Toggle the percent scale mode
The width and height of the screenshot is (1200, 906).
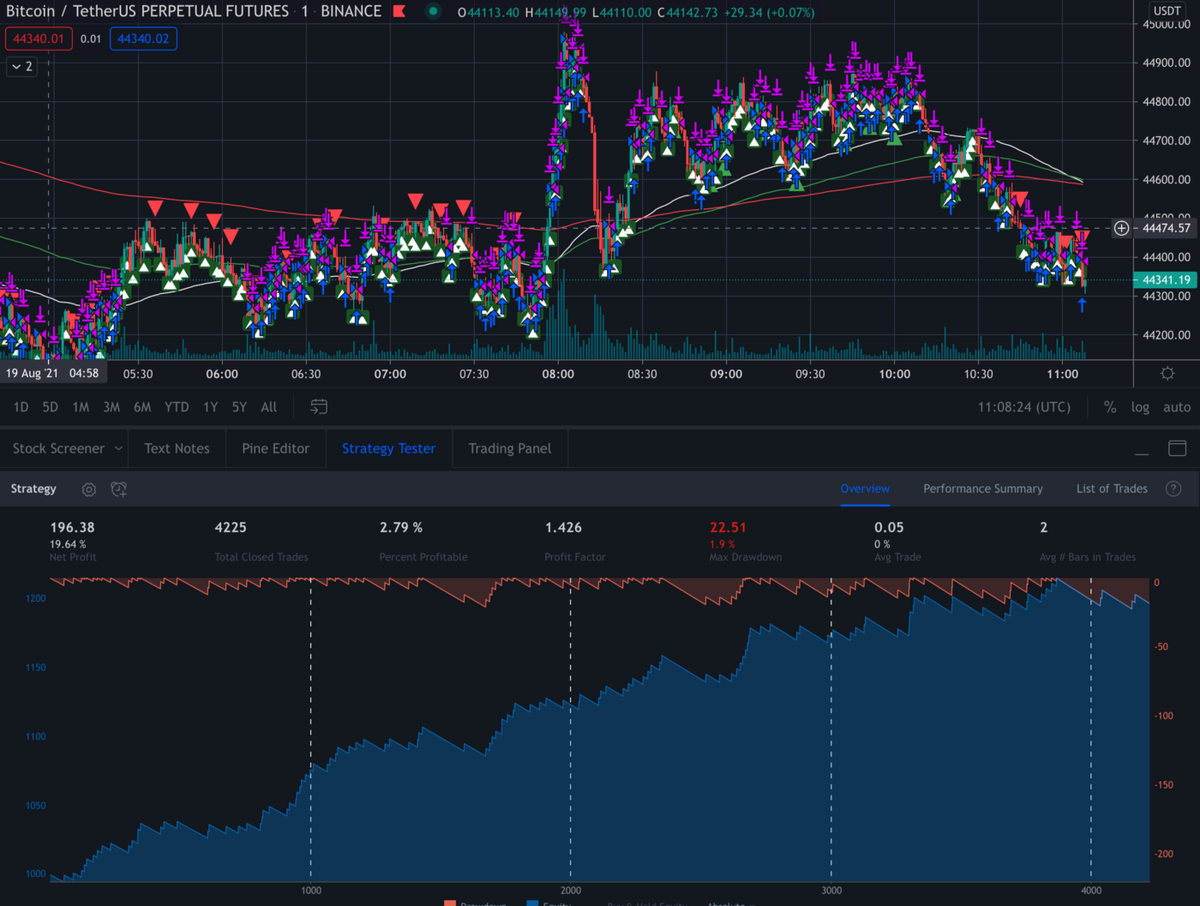pyautogui.click(x=1110, y=407)
